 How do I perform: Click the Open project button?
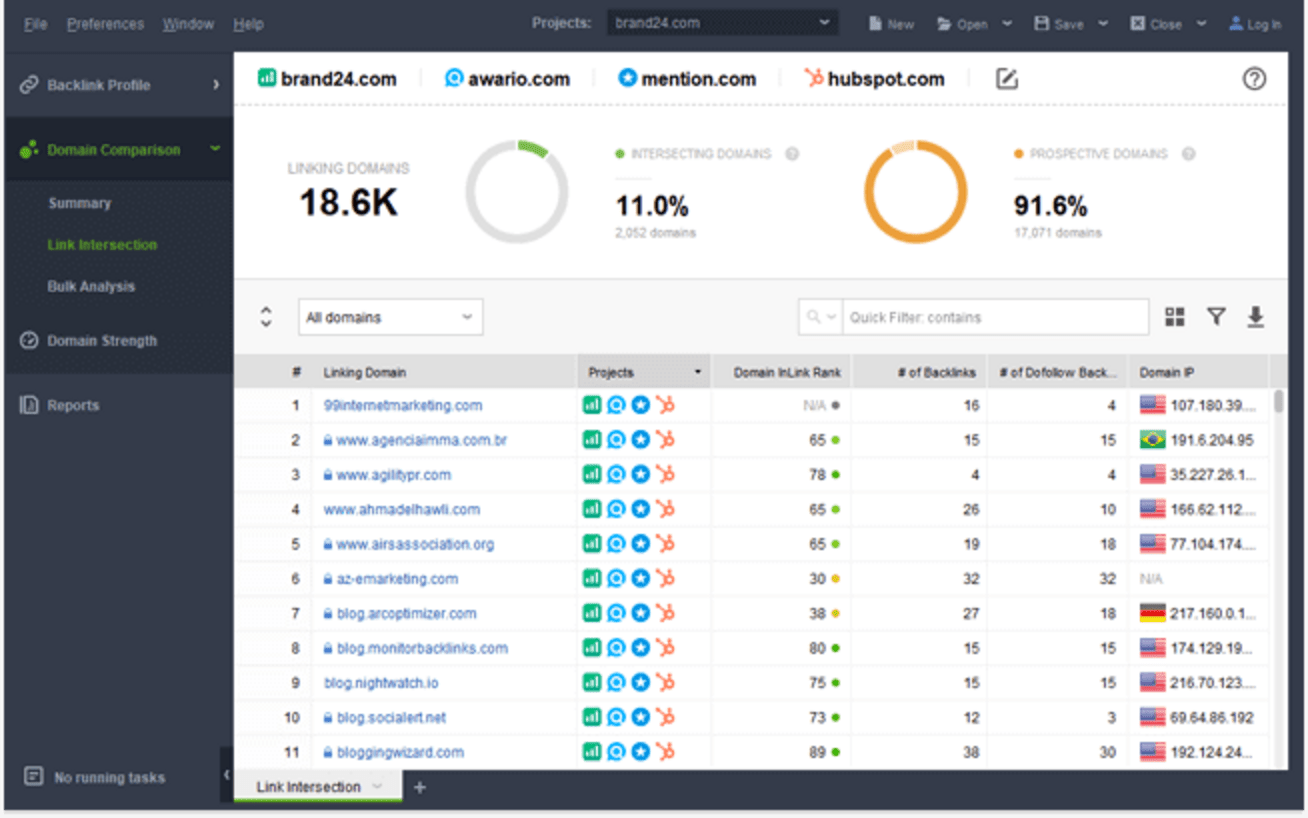pyautogui.click(x=962, y=24)
